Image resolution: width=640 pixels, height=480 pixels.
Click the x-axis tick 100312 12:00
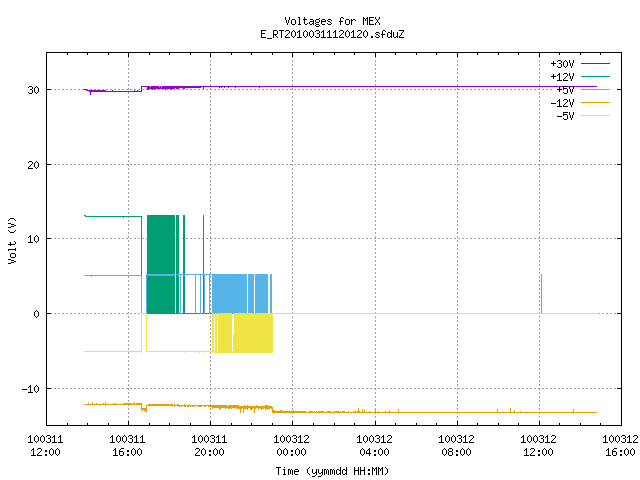click(x=538, y=446)
